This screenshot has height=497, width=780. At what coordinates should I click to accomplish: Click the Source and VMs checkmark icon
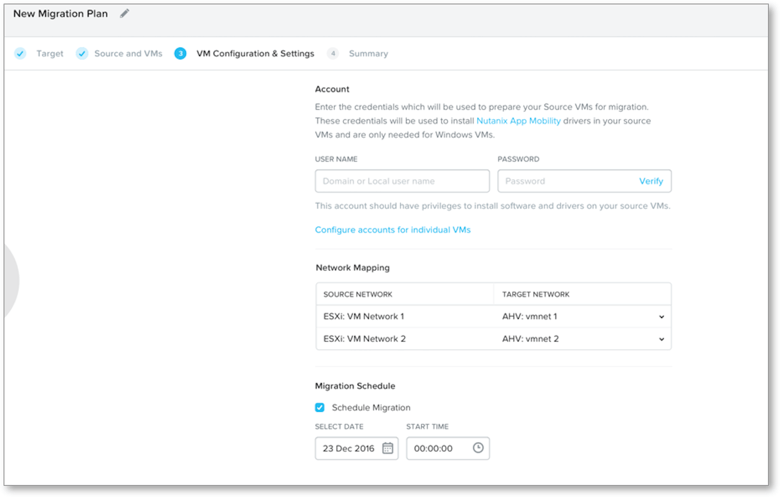point(82,54)
